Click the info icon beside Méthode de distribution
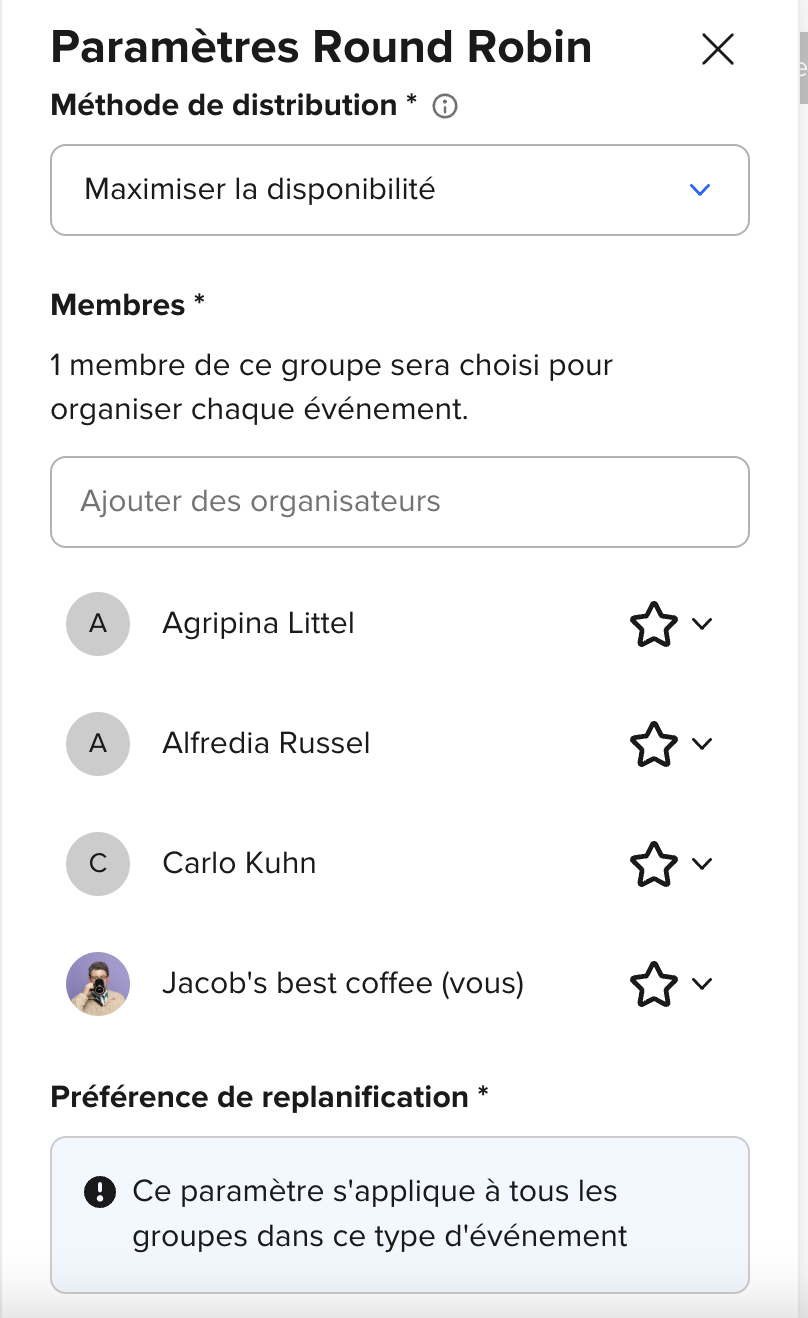 [445, 106]
